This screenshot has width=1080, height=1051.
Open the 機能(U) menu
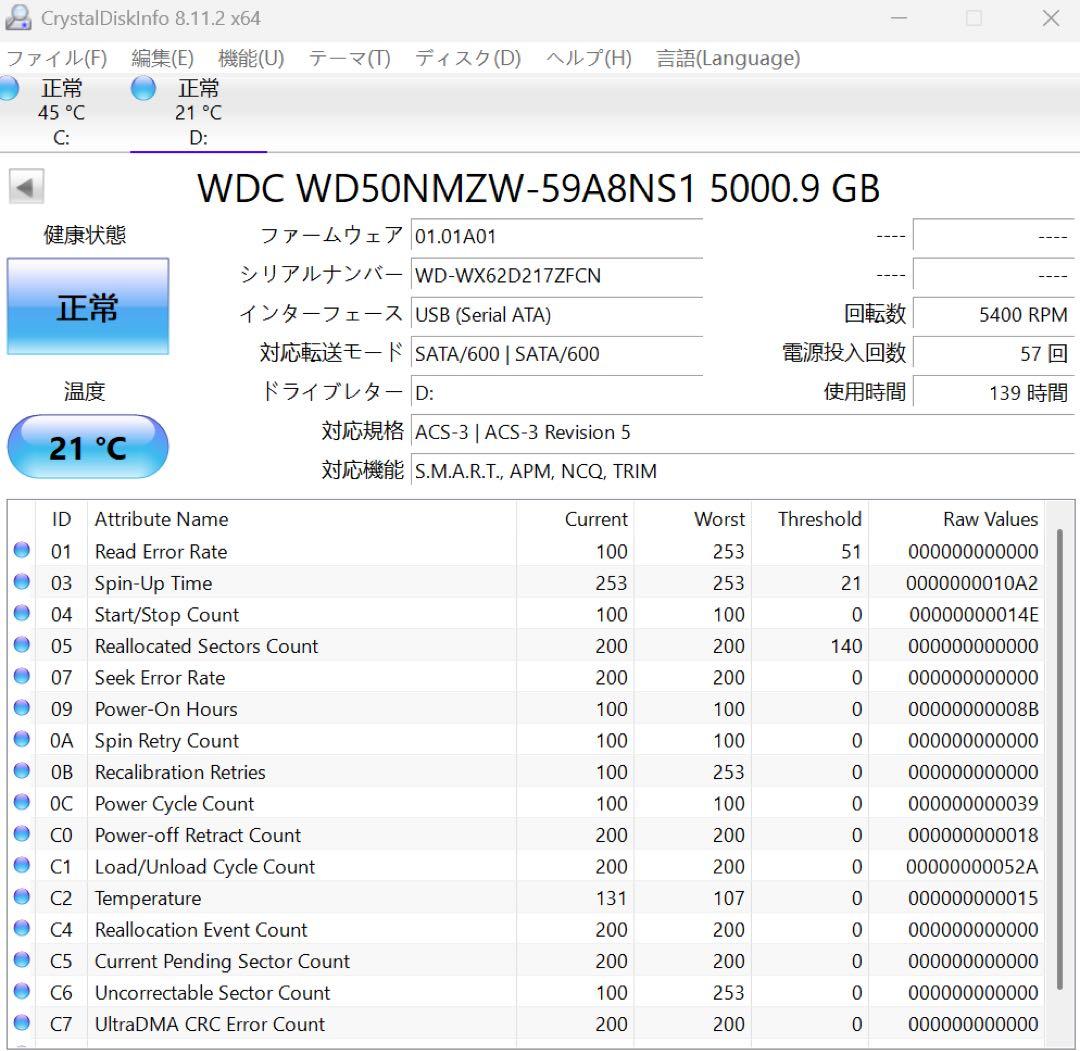pos(248,59)
